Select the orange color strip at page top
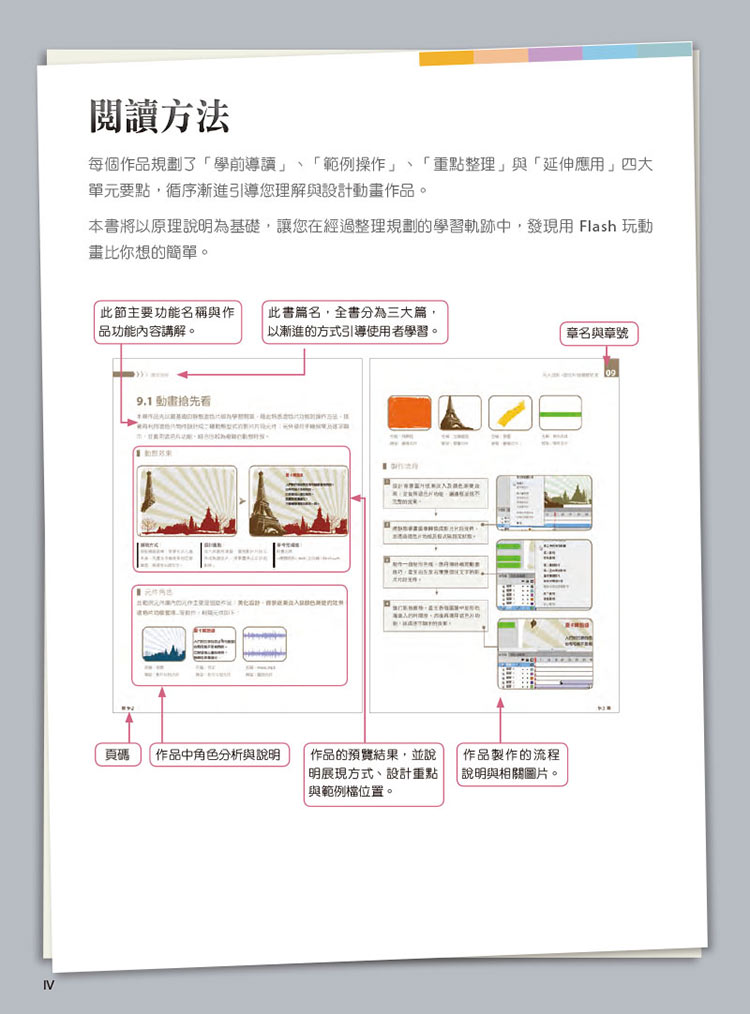Viewport: 750px width, 1014px height. 446,58
